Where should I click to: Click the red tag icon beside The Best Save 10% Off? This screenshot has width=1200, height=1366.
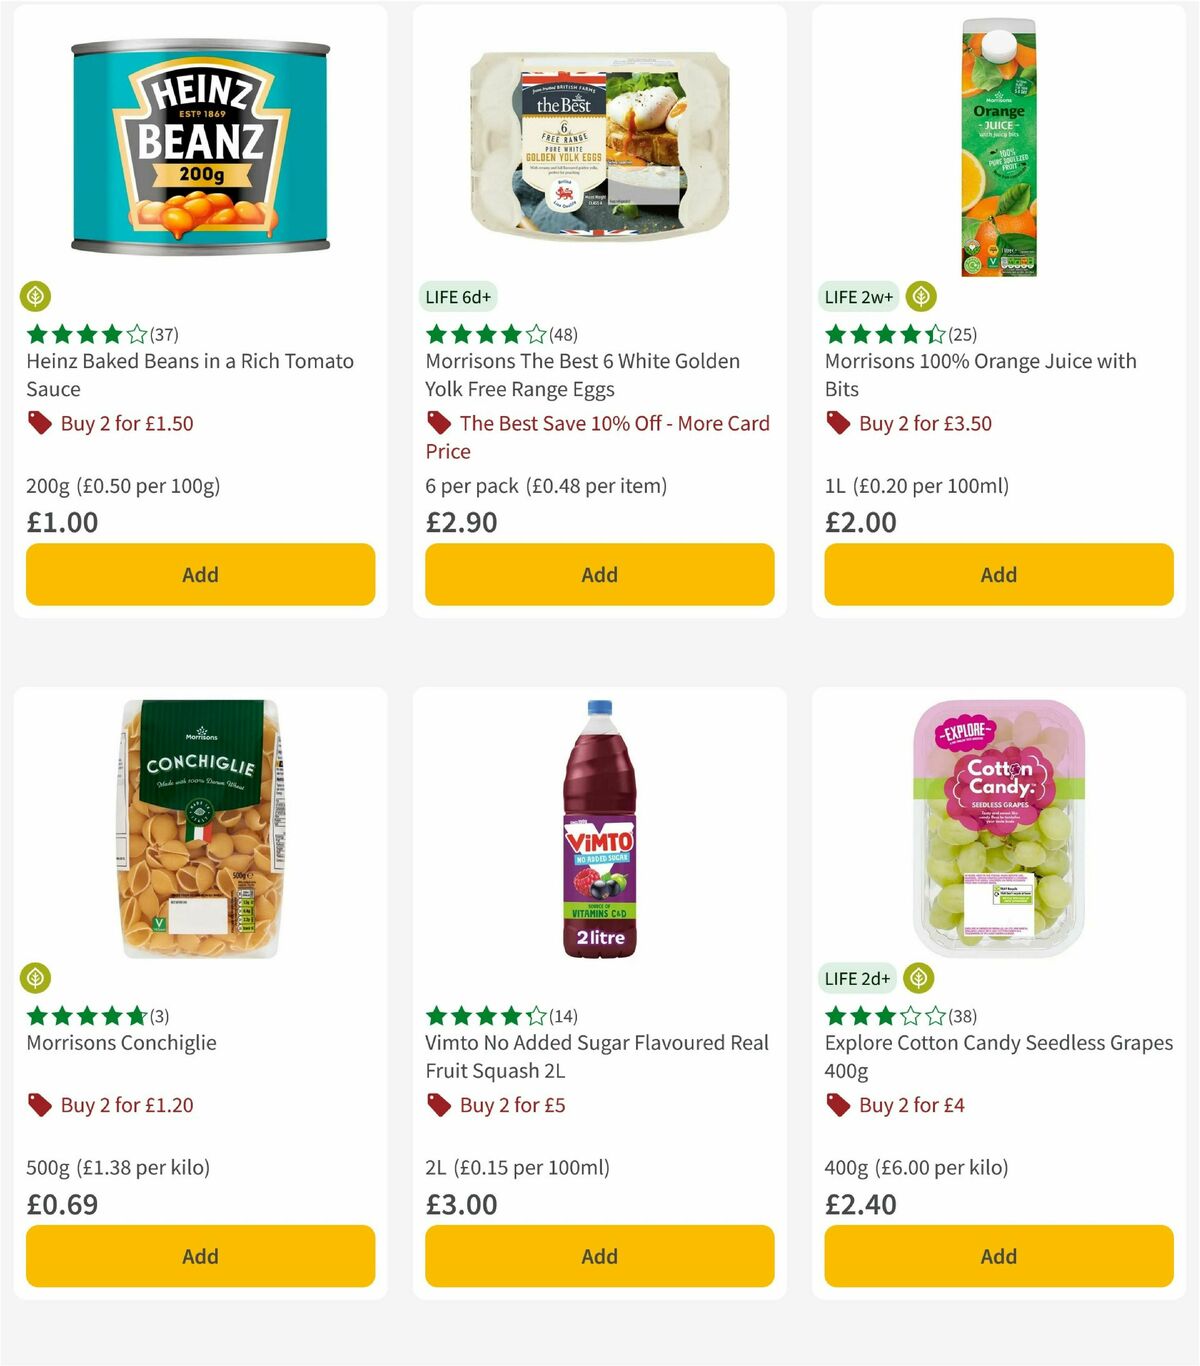(x=438, y=423)
